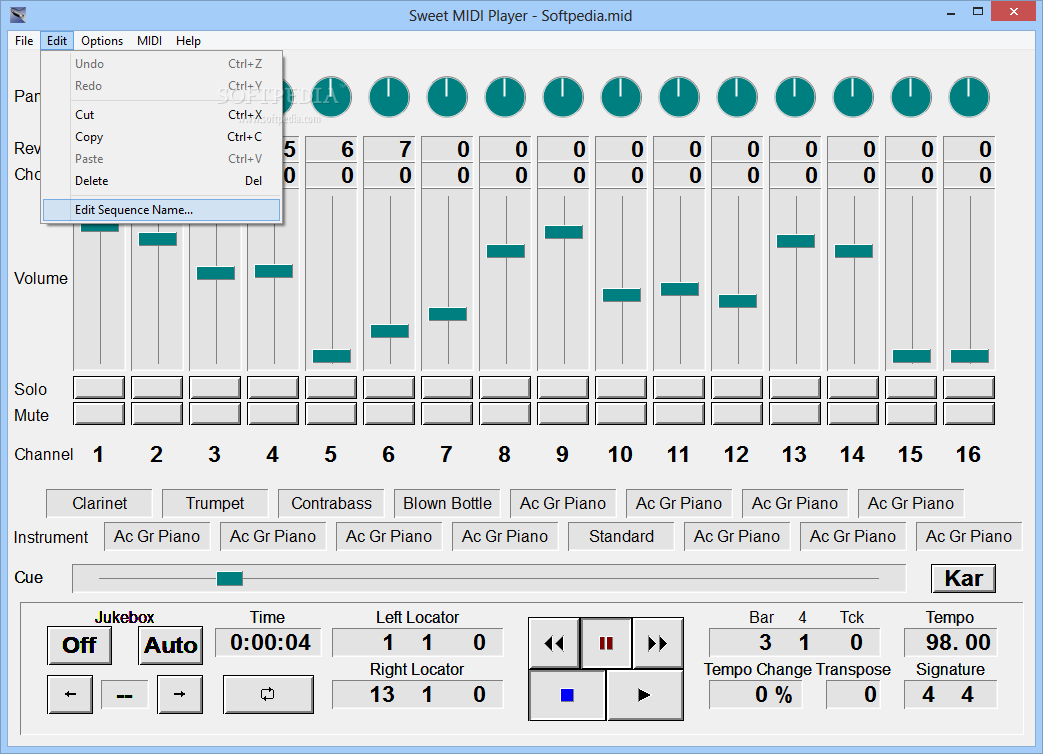Click the Tempo value 98.00 field

coord(951,642)
